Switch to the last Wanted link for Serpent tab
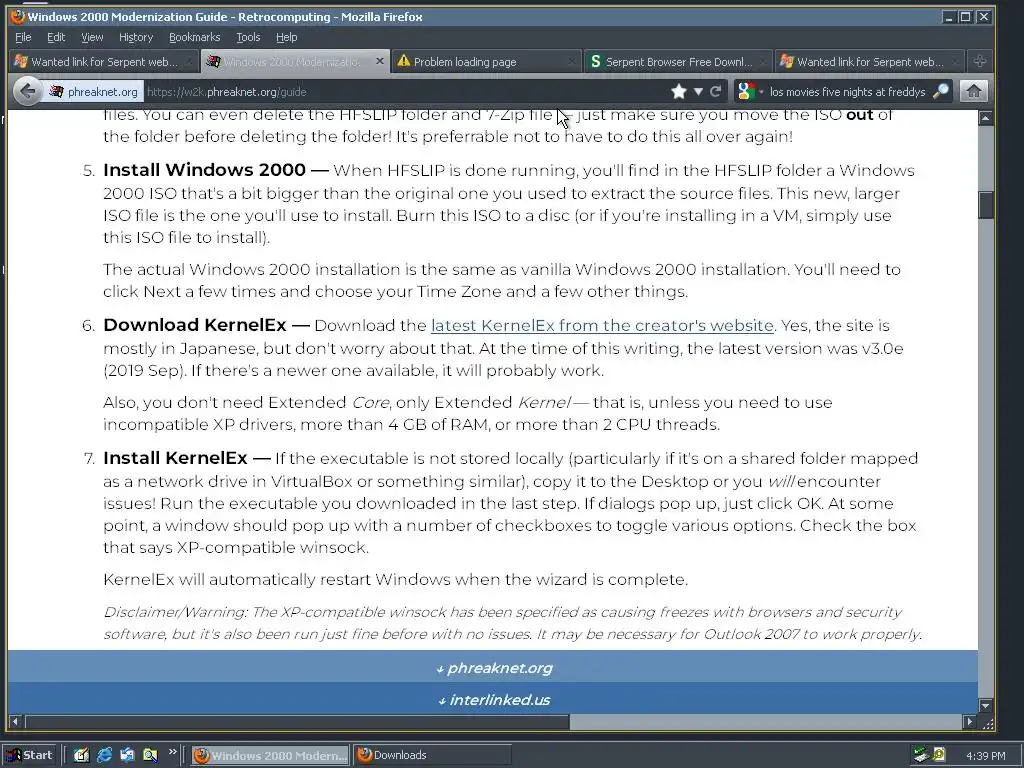 870,61
